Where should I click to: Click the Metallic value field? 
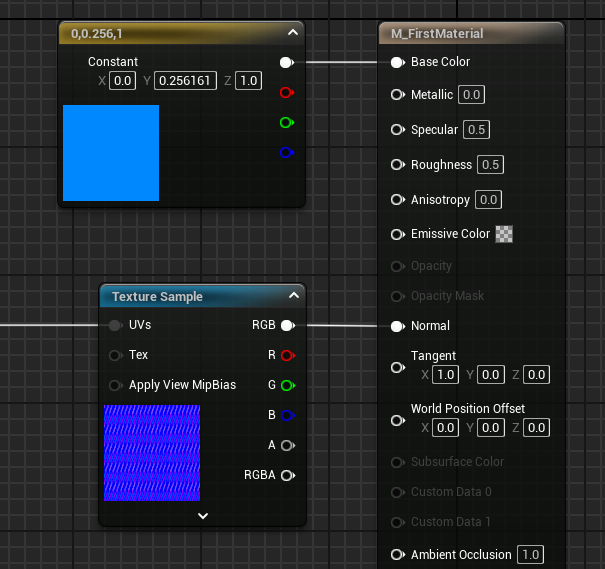[x=471, y=95]
